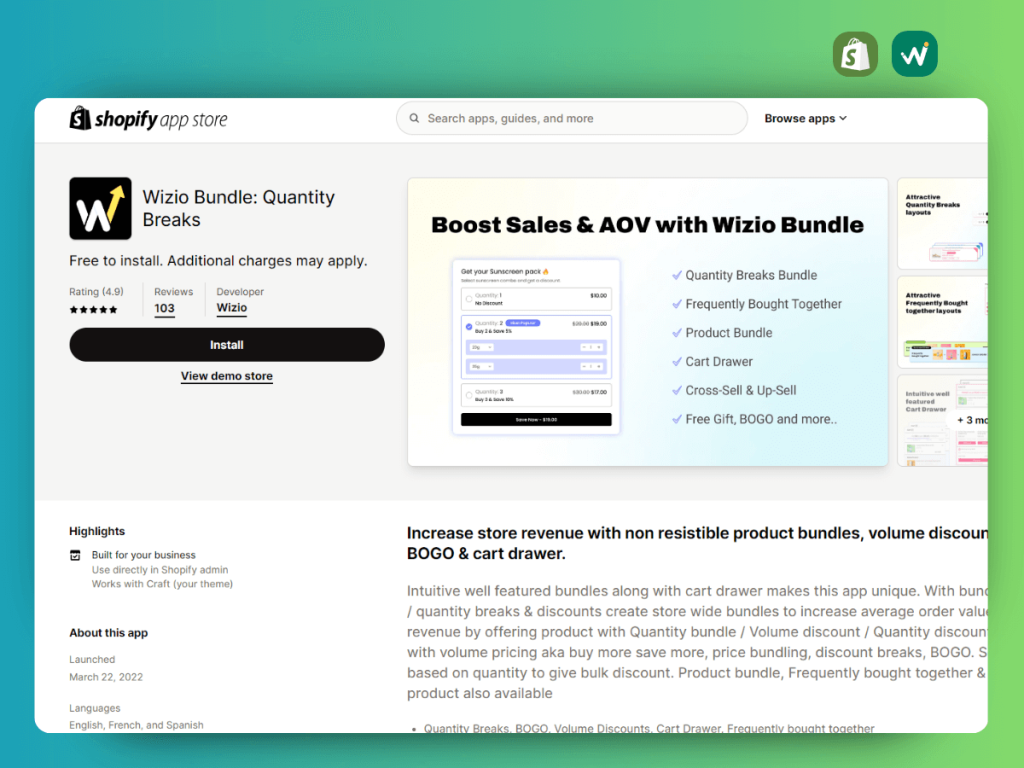Click the Product Bundle feature text
The image size is (1024, 768).
click(729, 332)
